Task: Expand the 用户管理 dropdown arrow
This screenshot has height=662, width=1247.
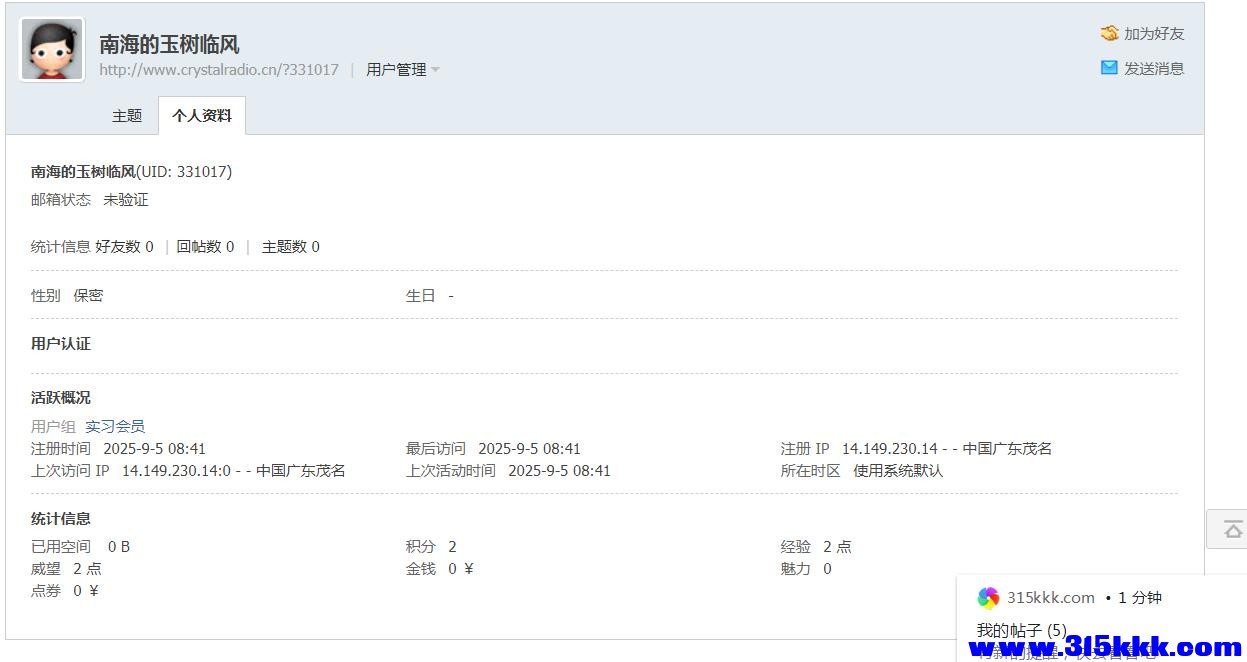Action: 435,70
